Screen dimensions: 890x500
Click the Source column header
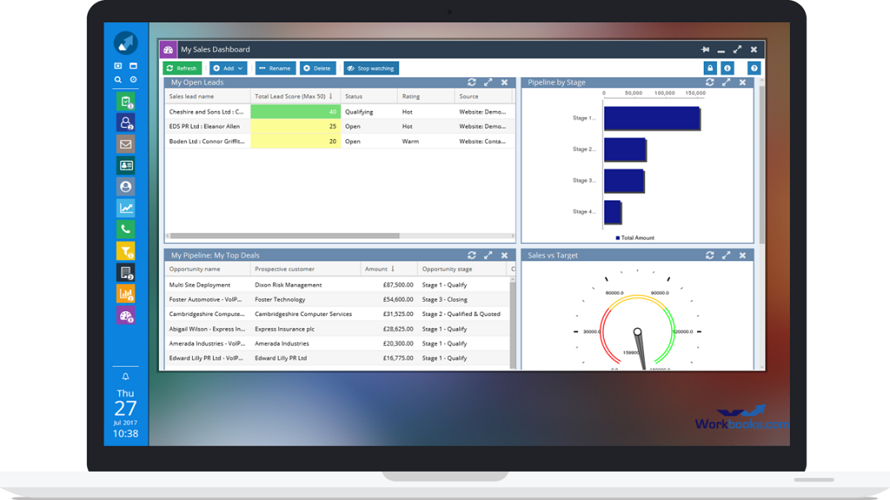[484, 96]
